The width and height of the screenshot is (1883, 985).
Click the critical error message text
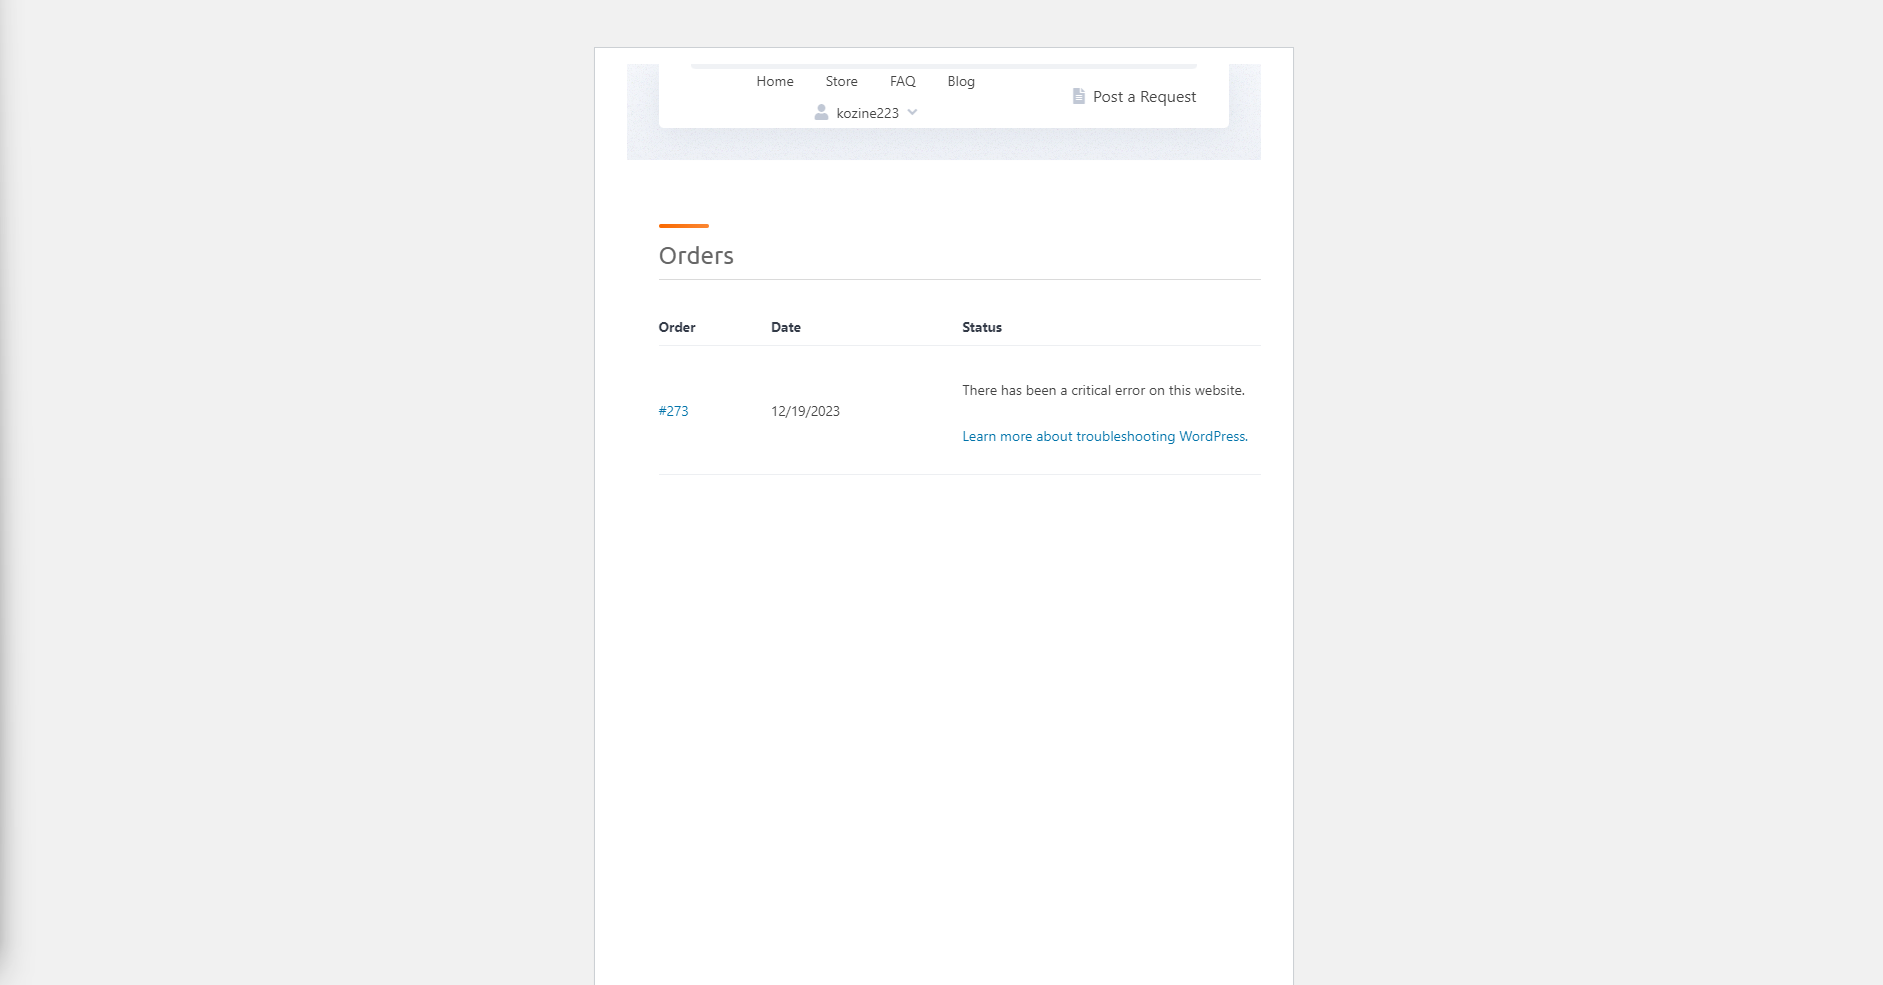pyautogui.click(x=1103, y=390)
